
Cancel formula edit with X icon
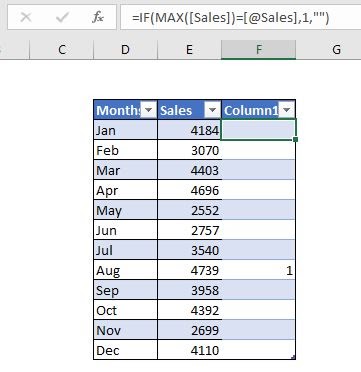pos(26,17)
